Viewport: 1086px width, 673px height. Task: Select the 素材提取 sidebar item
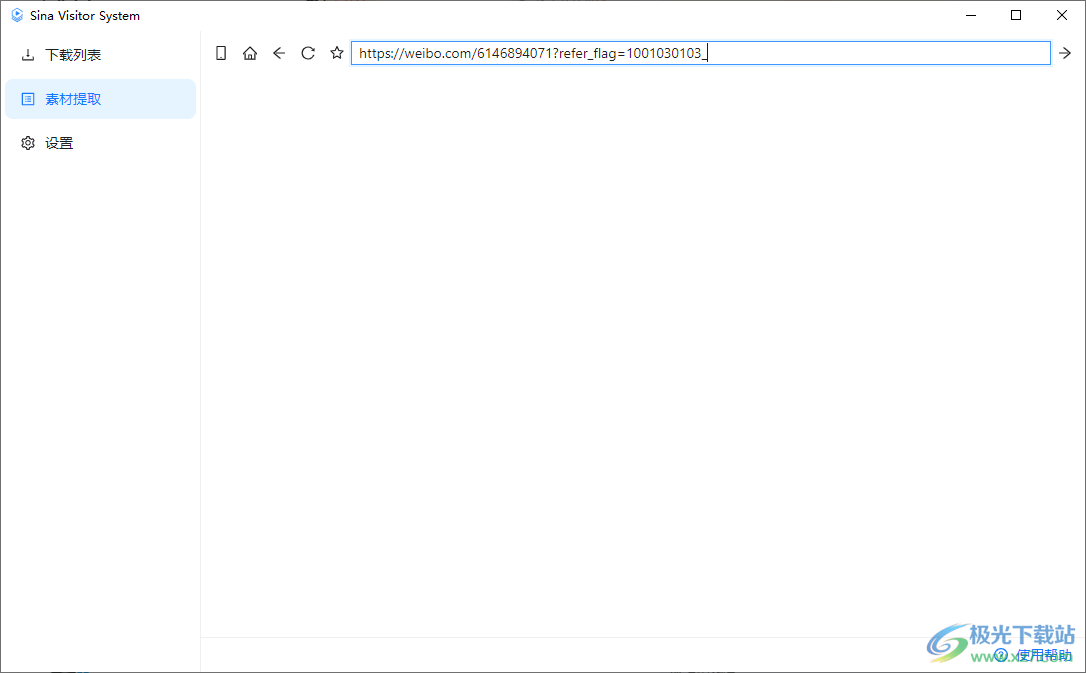click(x=100, y=99)
